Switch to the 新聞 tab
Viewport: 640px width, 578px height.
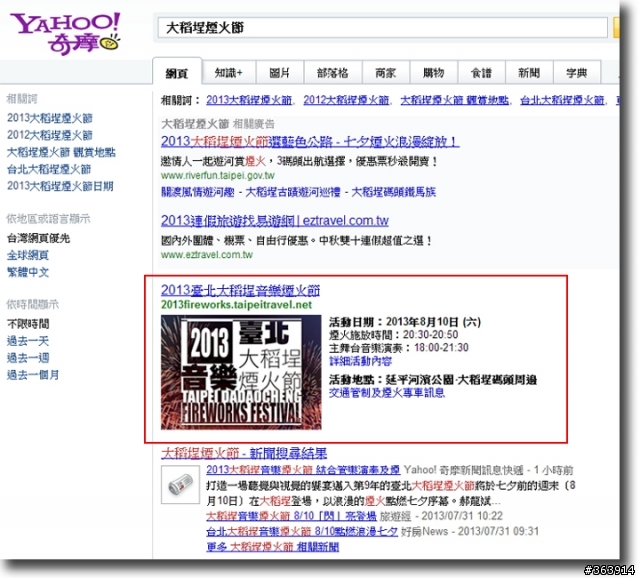tap(529, 73)
